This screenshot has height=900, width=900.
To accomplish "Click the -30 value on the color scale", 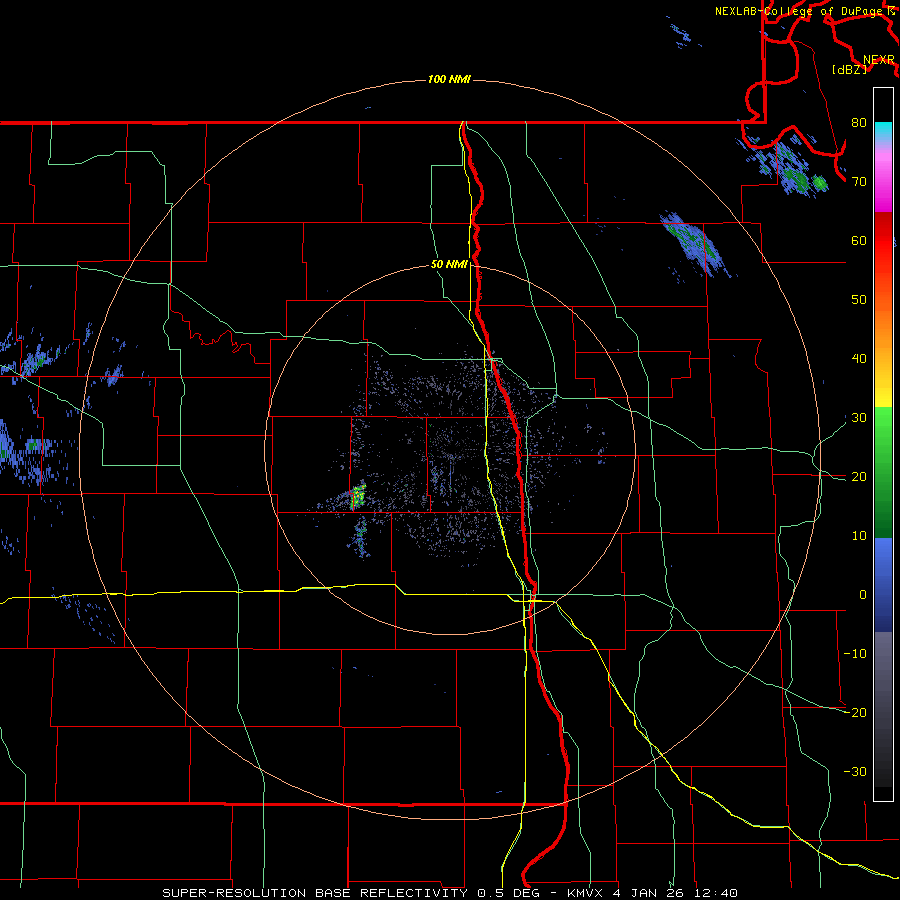I will point(855,771).
